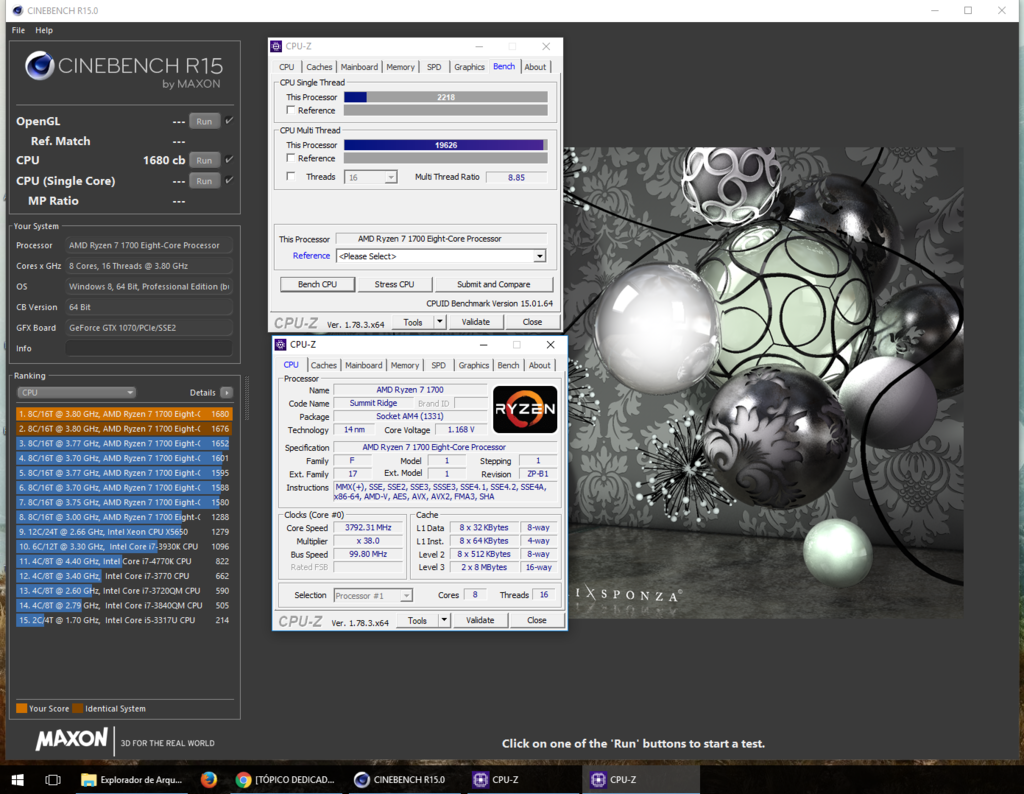Enable the Threads checkbox in Bench tab
1024x794 pixels.
coord(291,177)
